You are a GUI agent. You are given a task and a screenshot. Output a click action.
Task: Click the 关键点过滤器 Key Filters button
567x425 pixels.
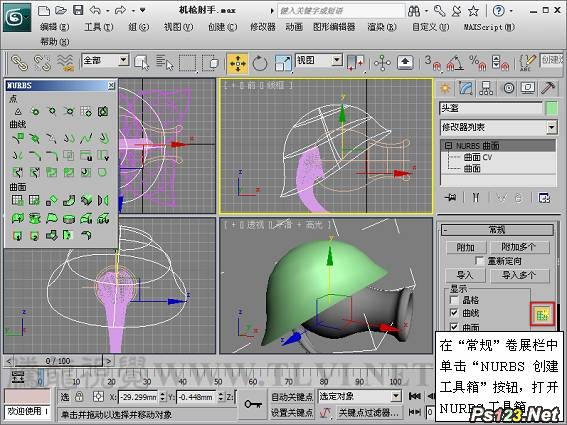coord(368,412)
